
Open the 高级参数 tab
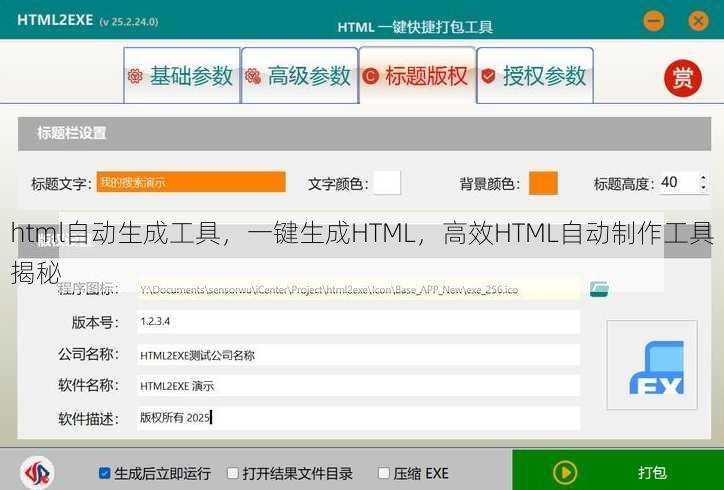300,75
